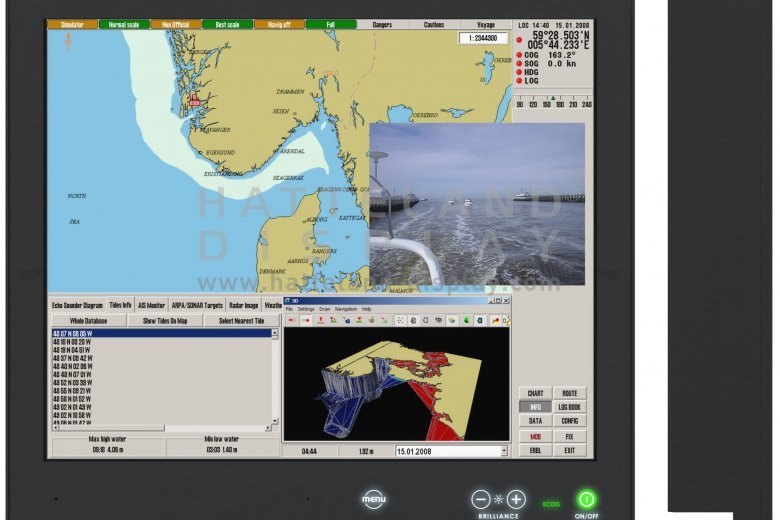Click the north arrow compass icon on the chart
The width and height of the screenshot is (780, 520).
[x=68, y=41]
